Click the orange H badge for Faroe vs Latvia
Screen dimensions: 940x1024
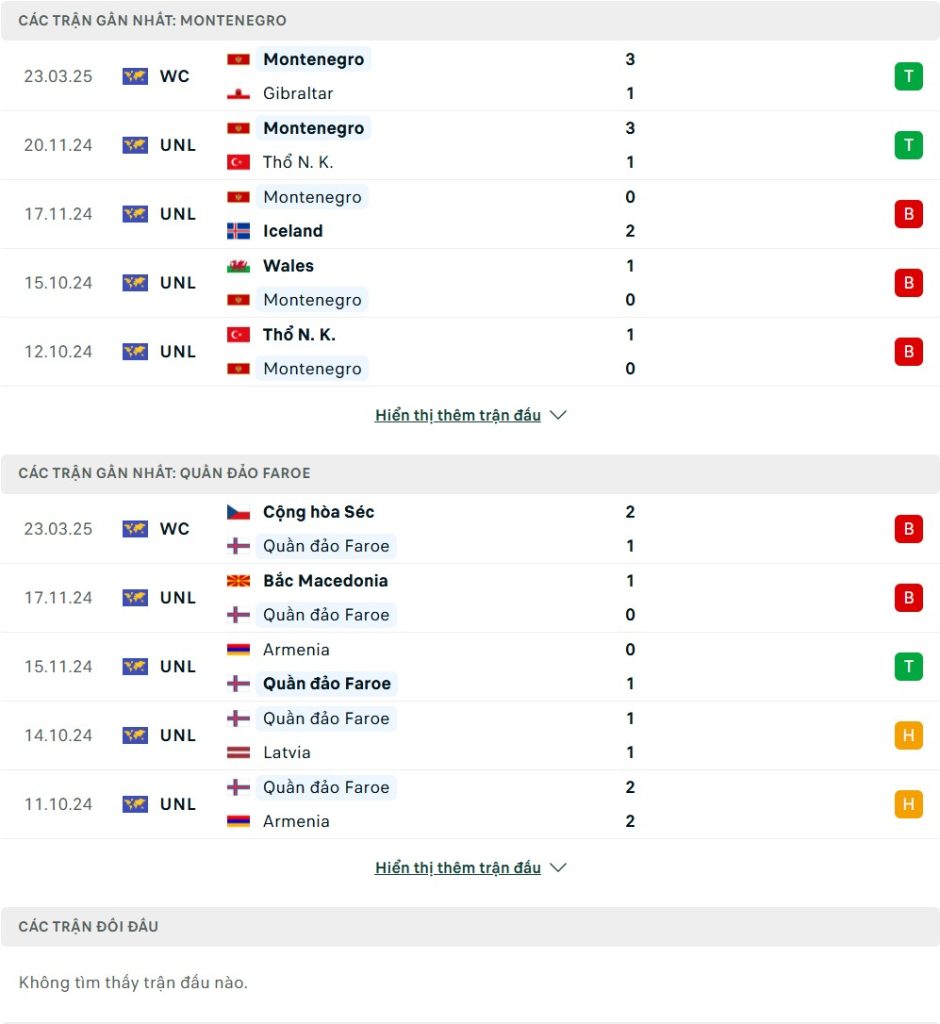click(x=908, y=735)
